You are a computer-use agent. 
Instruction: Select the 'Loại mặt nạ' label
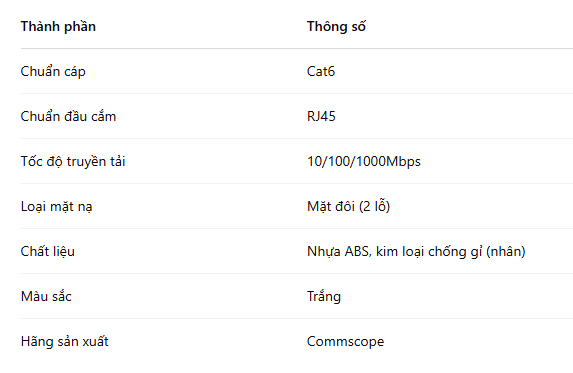point(56,206)
